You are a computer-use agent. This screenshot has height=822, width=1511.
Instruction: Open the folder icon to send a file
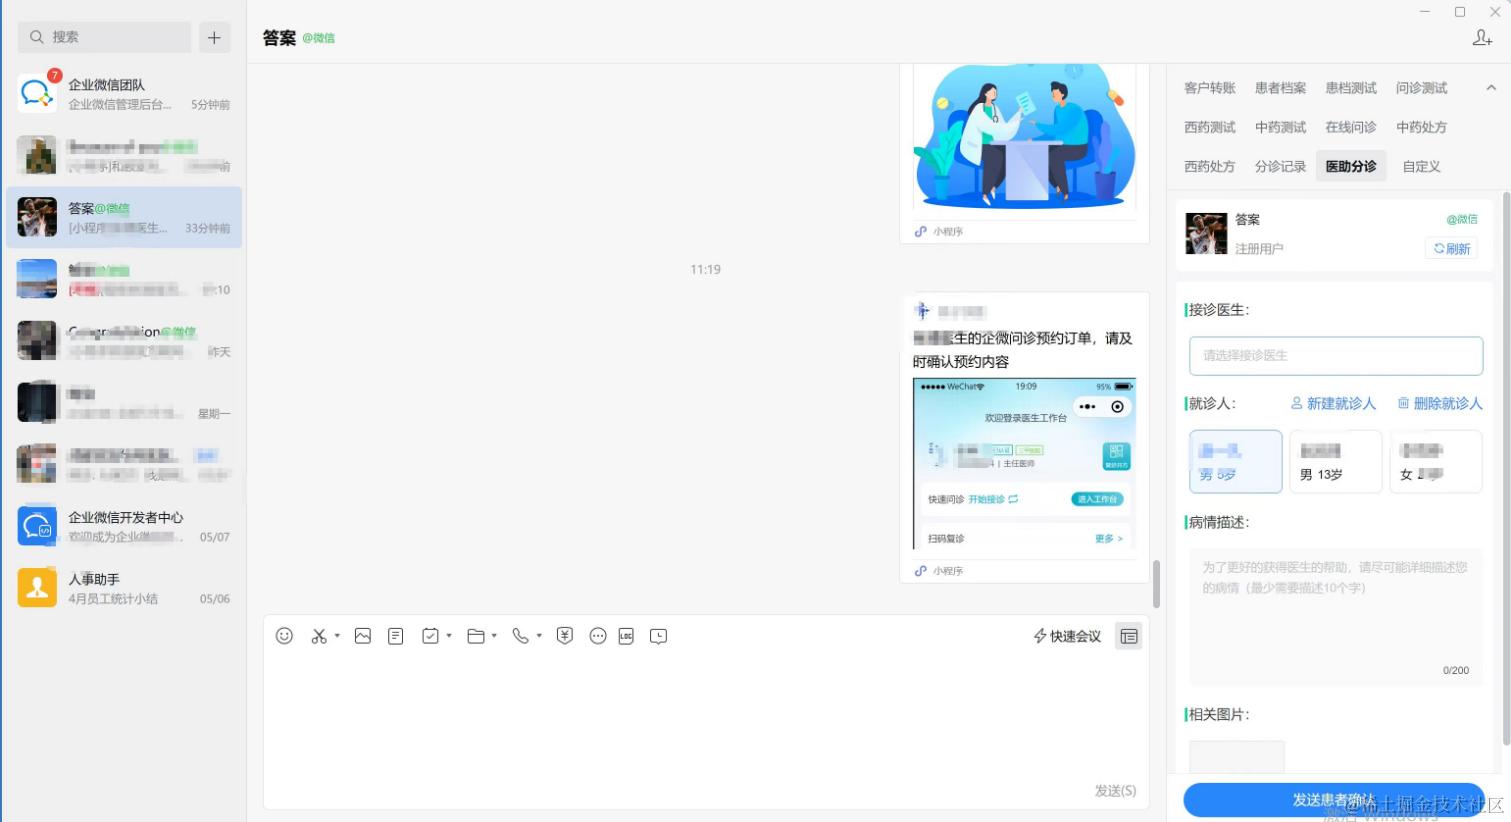pyautogui.click(x=477, y=636)
